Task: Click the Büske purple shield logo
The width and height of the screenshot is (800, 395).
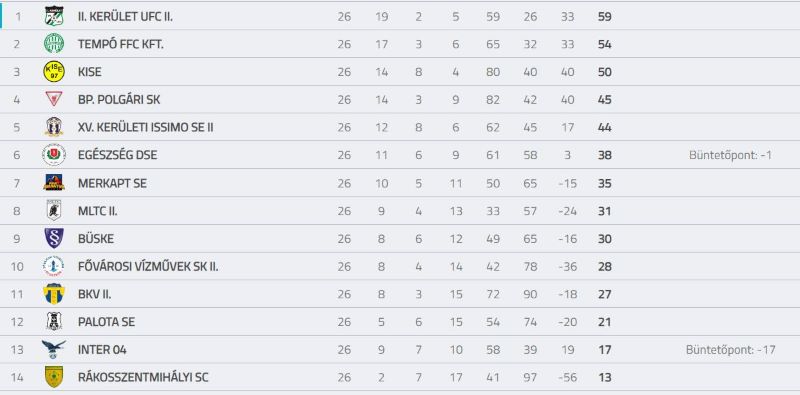Action: pyautogui.click(x=54, y=238)
